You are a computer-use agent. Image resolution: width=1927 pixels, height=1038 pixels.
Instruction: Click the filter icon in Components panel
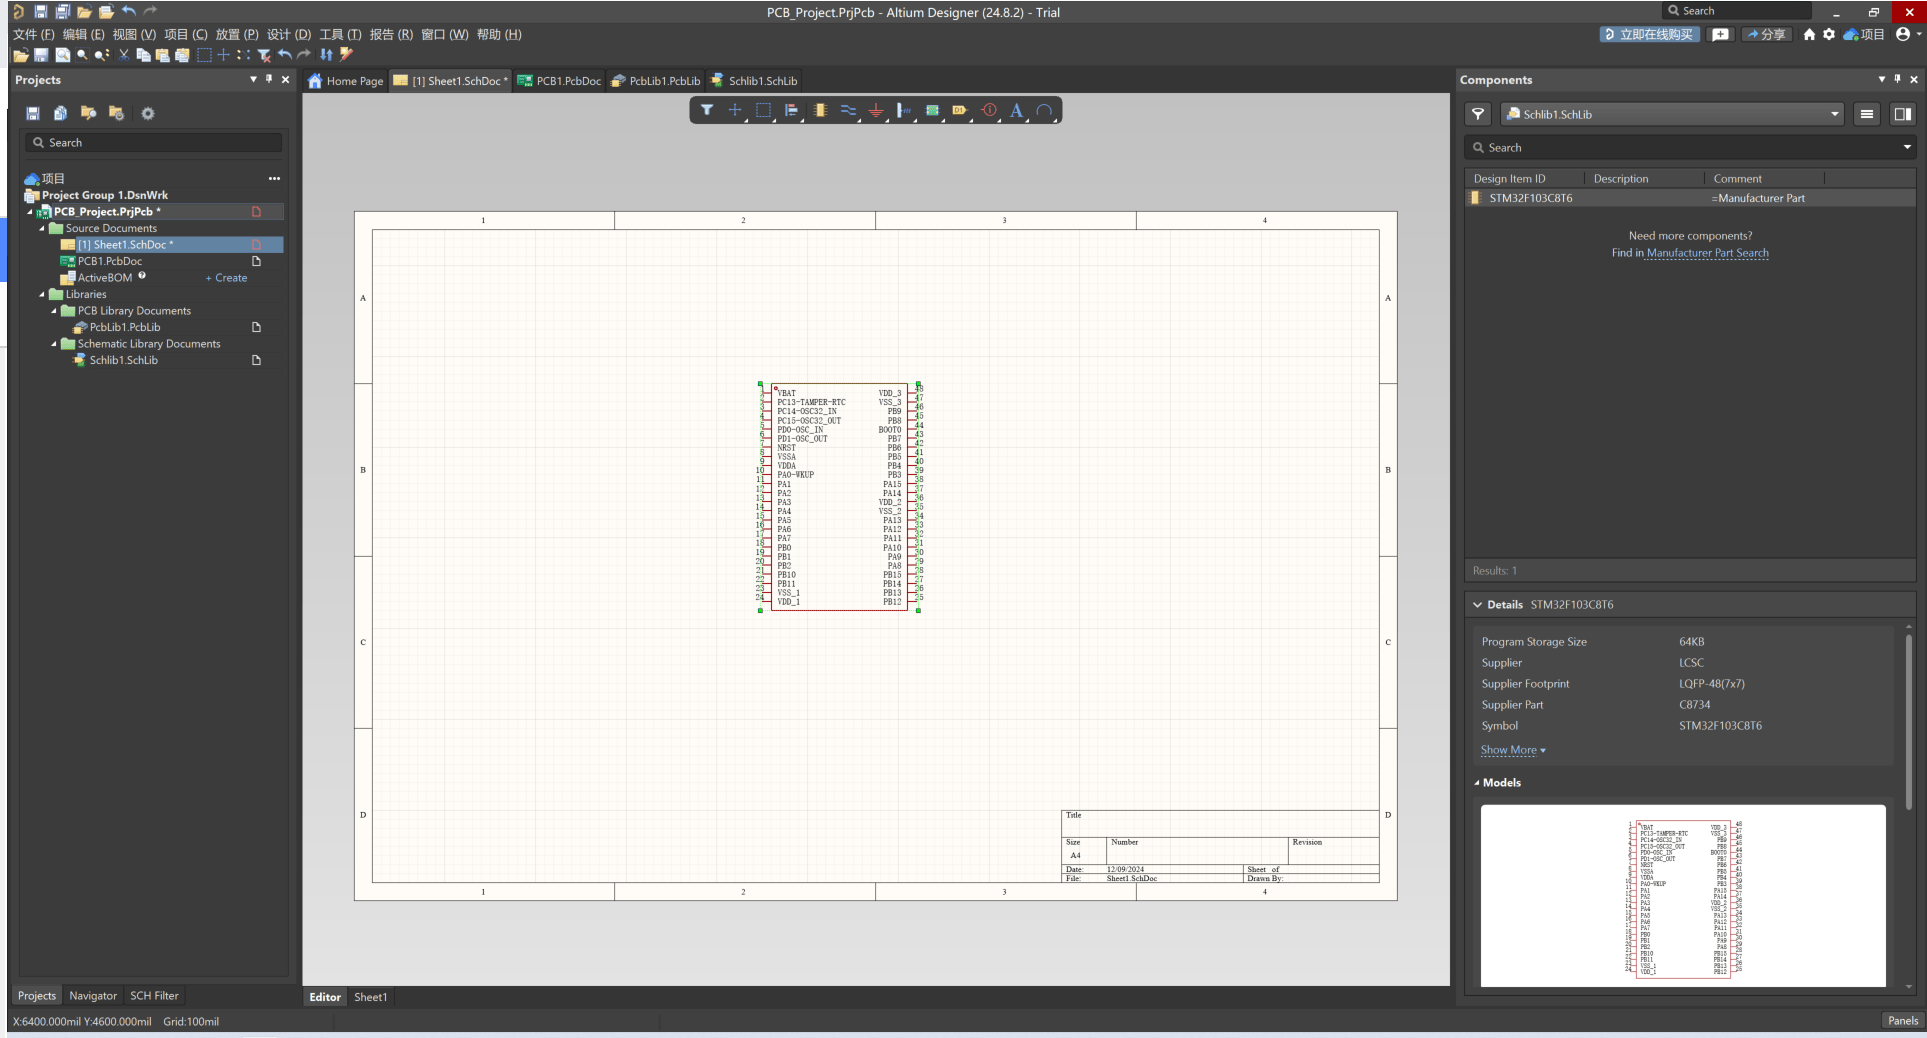point(1479,114)
